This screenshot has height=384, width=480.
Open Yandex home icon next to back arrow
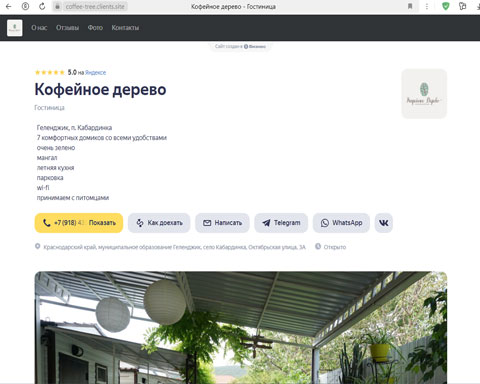[25, 6]
